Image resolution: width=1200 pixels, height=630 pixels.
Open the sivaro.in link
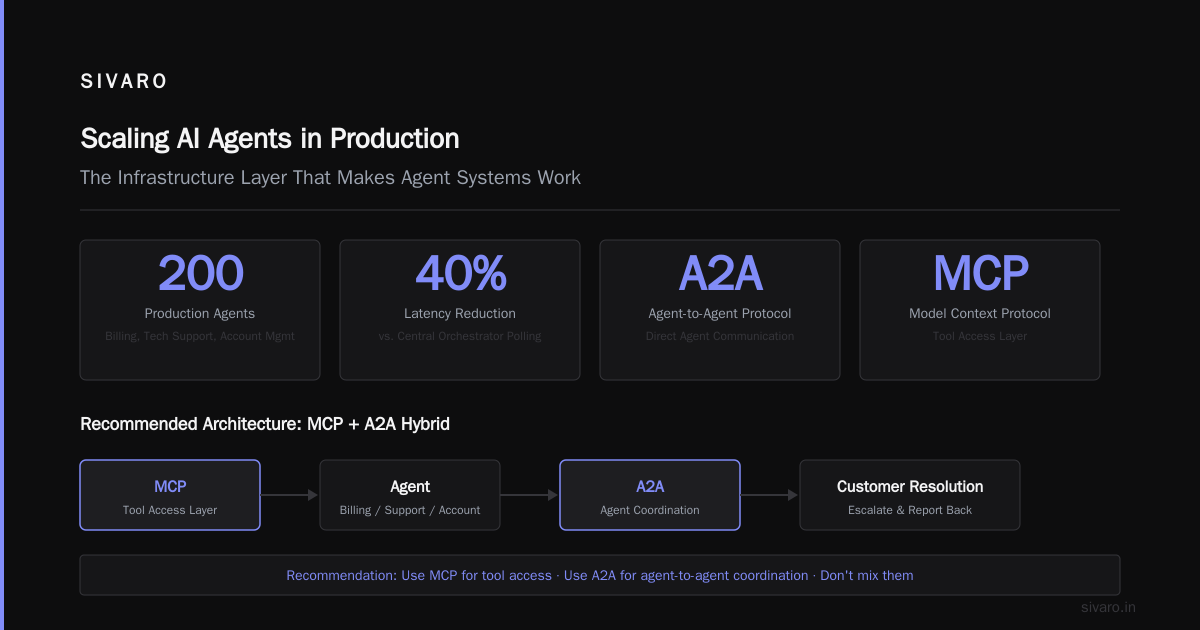pos(1108,607)
